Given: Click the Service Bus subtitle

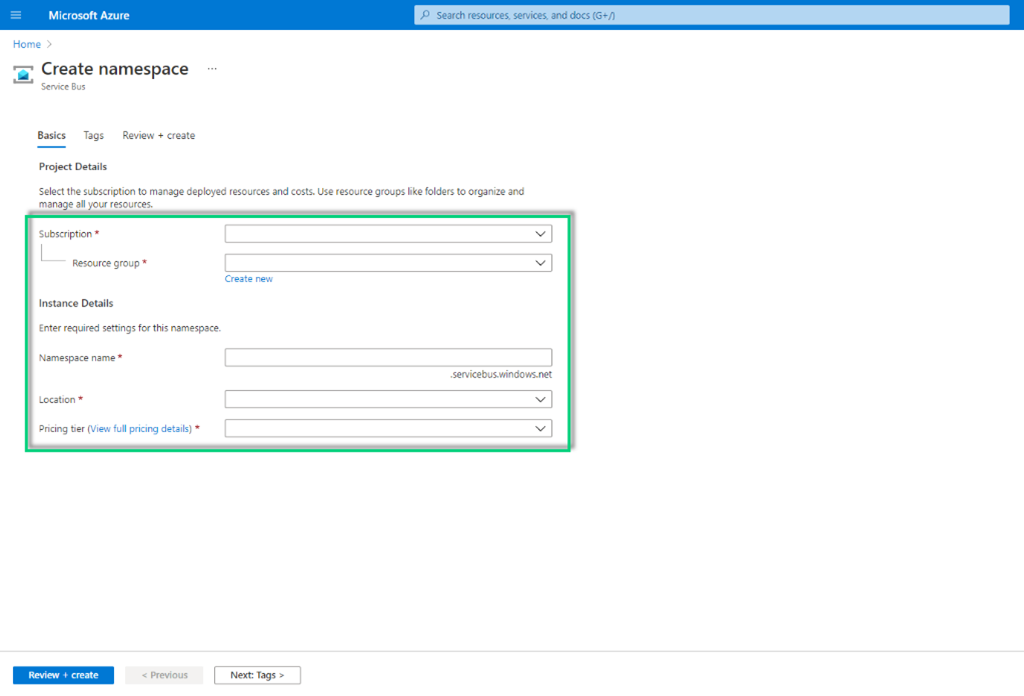Looking at the screenshot, I should 63,87.
